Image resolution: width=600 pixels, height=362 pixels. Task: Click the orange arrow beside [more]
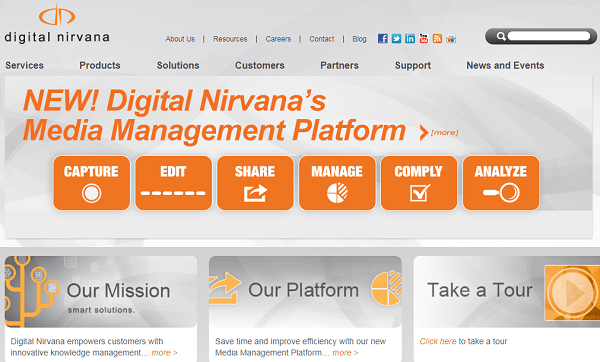(x=424, y=133)
